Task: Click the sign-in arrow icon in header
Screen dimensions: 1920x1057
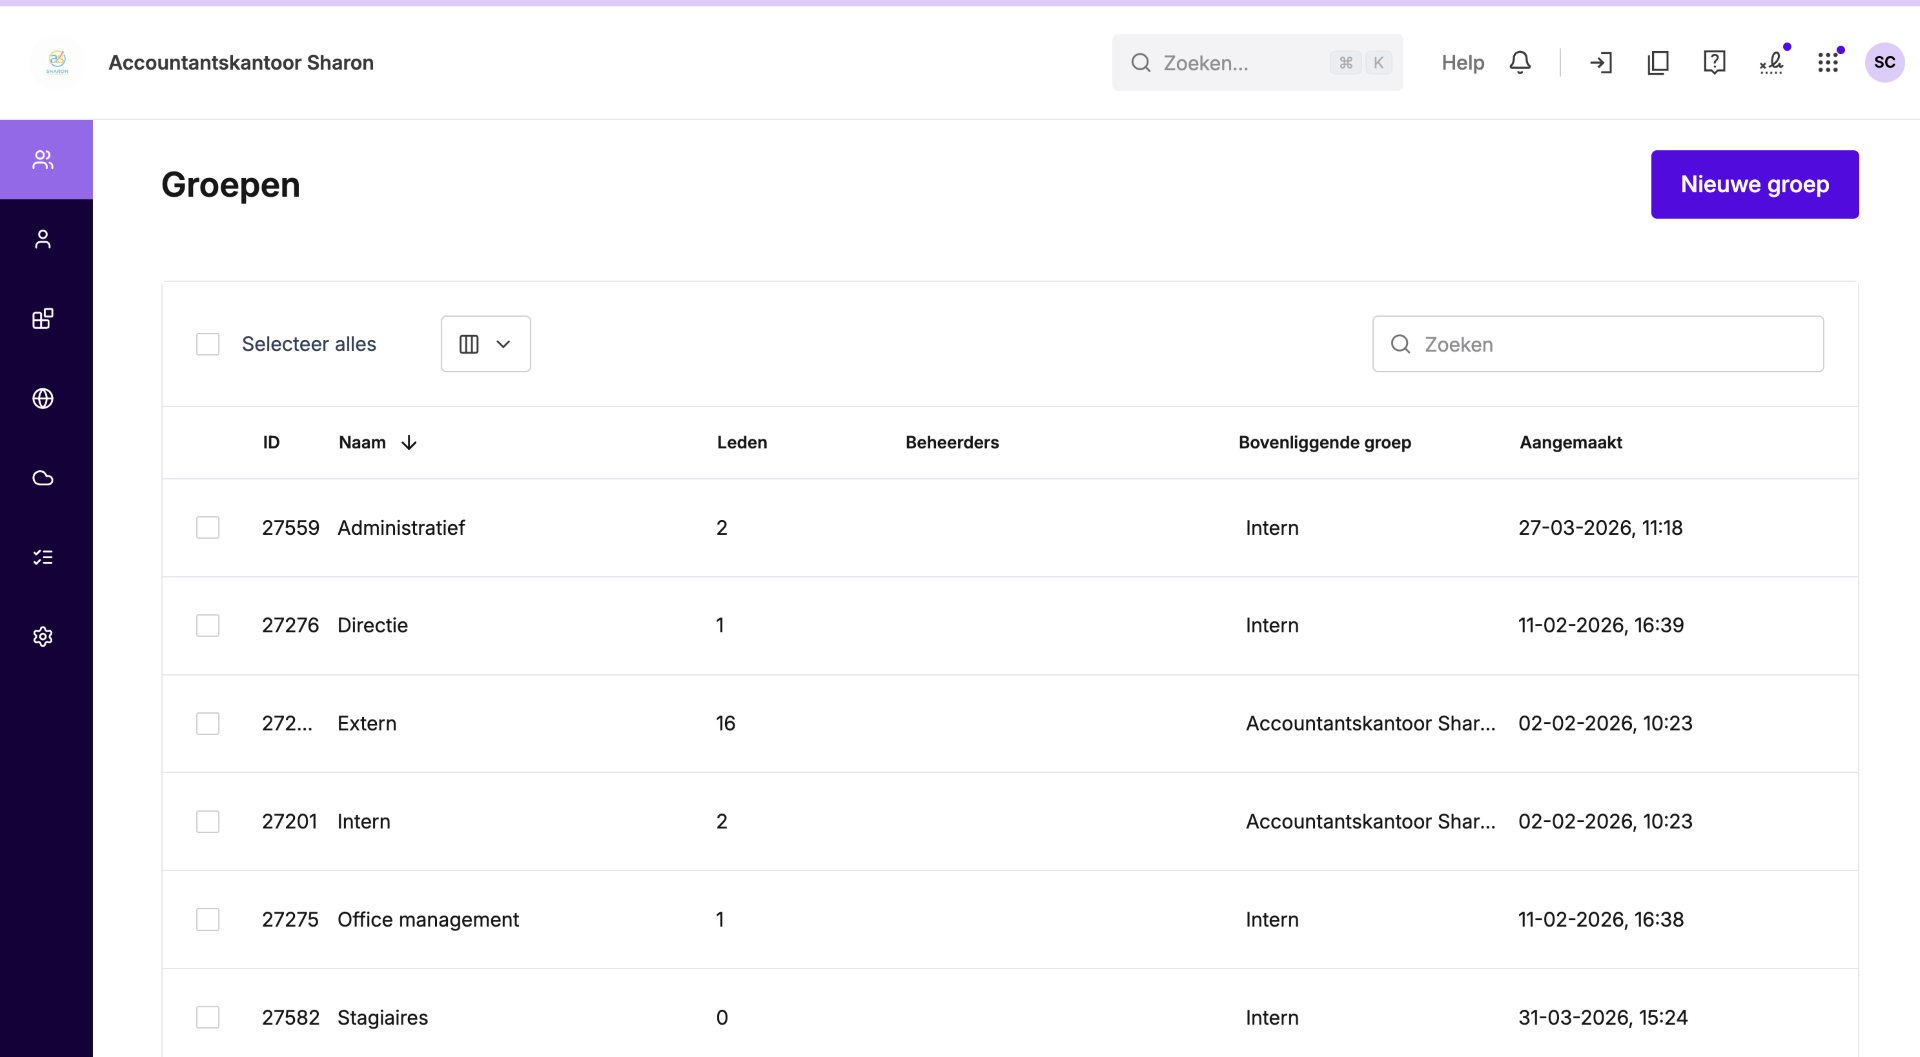Action: click(x=1601, y=62)
